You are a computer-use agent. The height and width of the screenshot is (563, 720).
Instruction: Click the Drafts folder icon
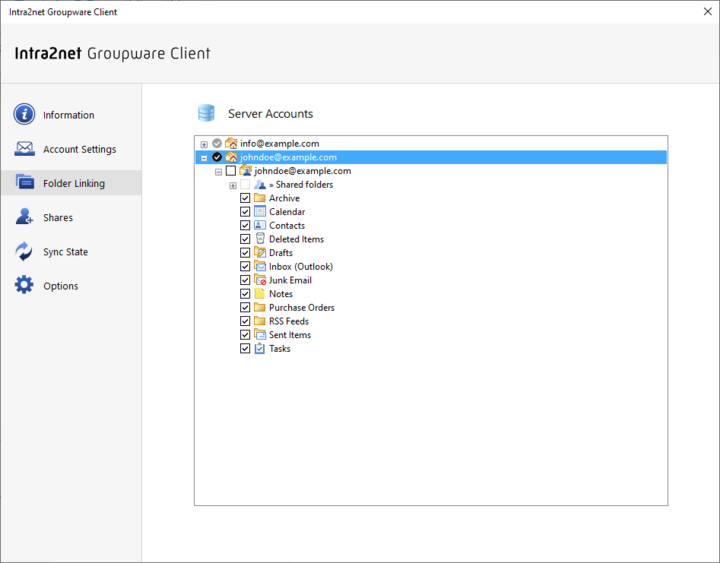[x=260, y=252]
